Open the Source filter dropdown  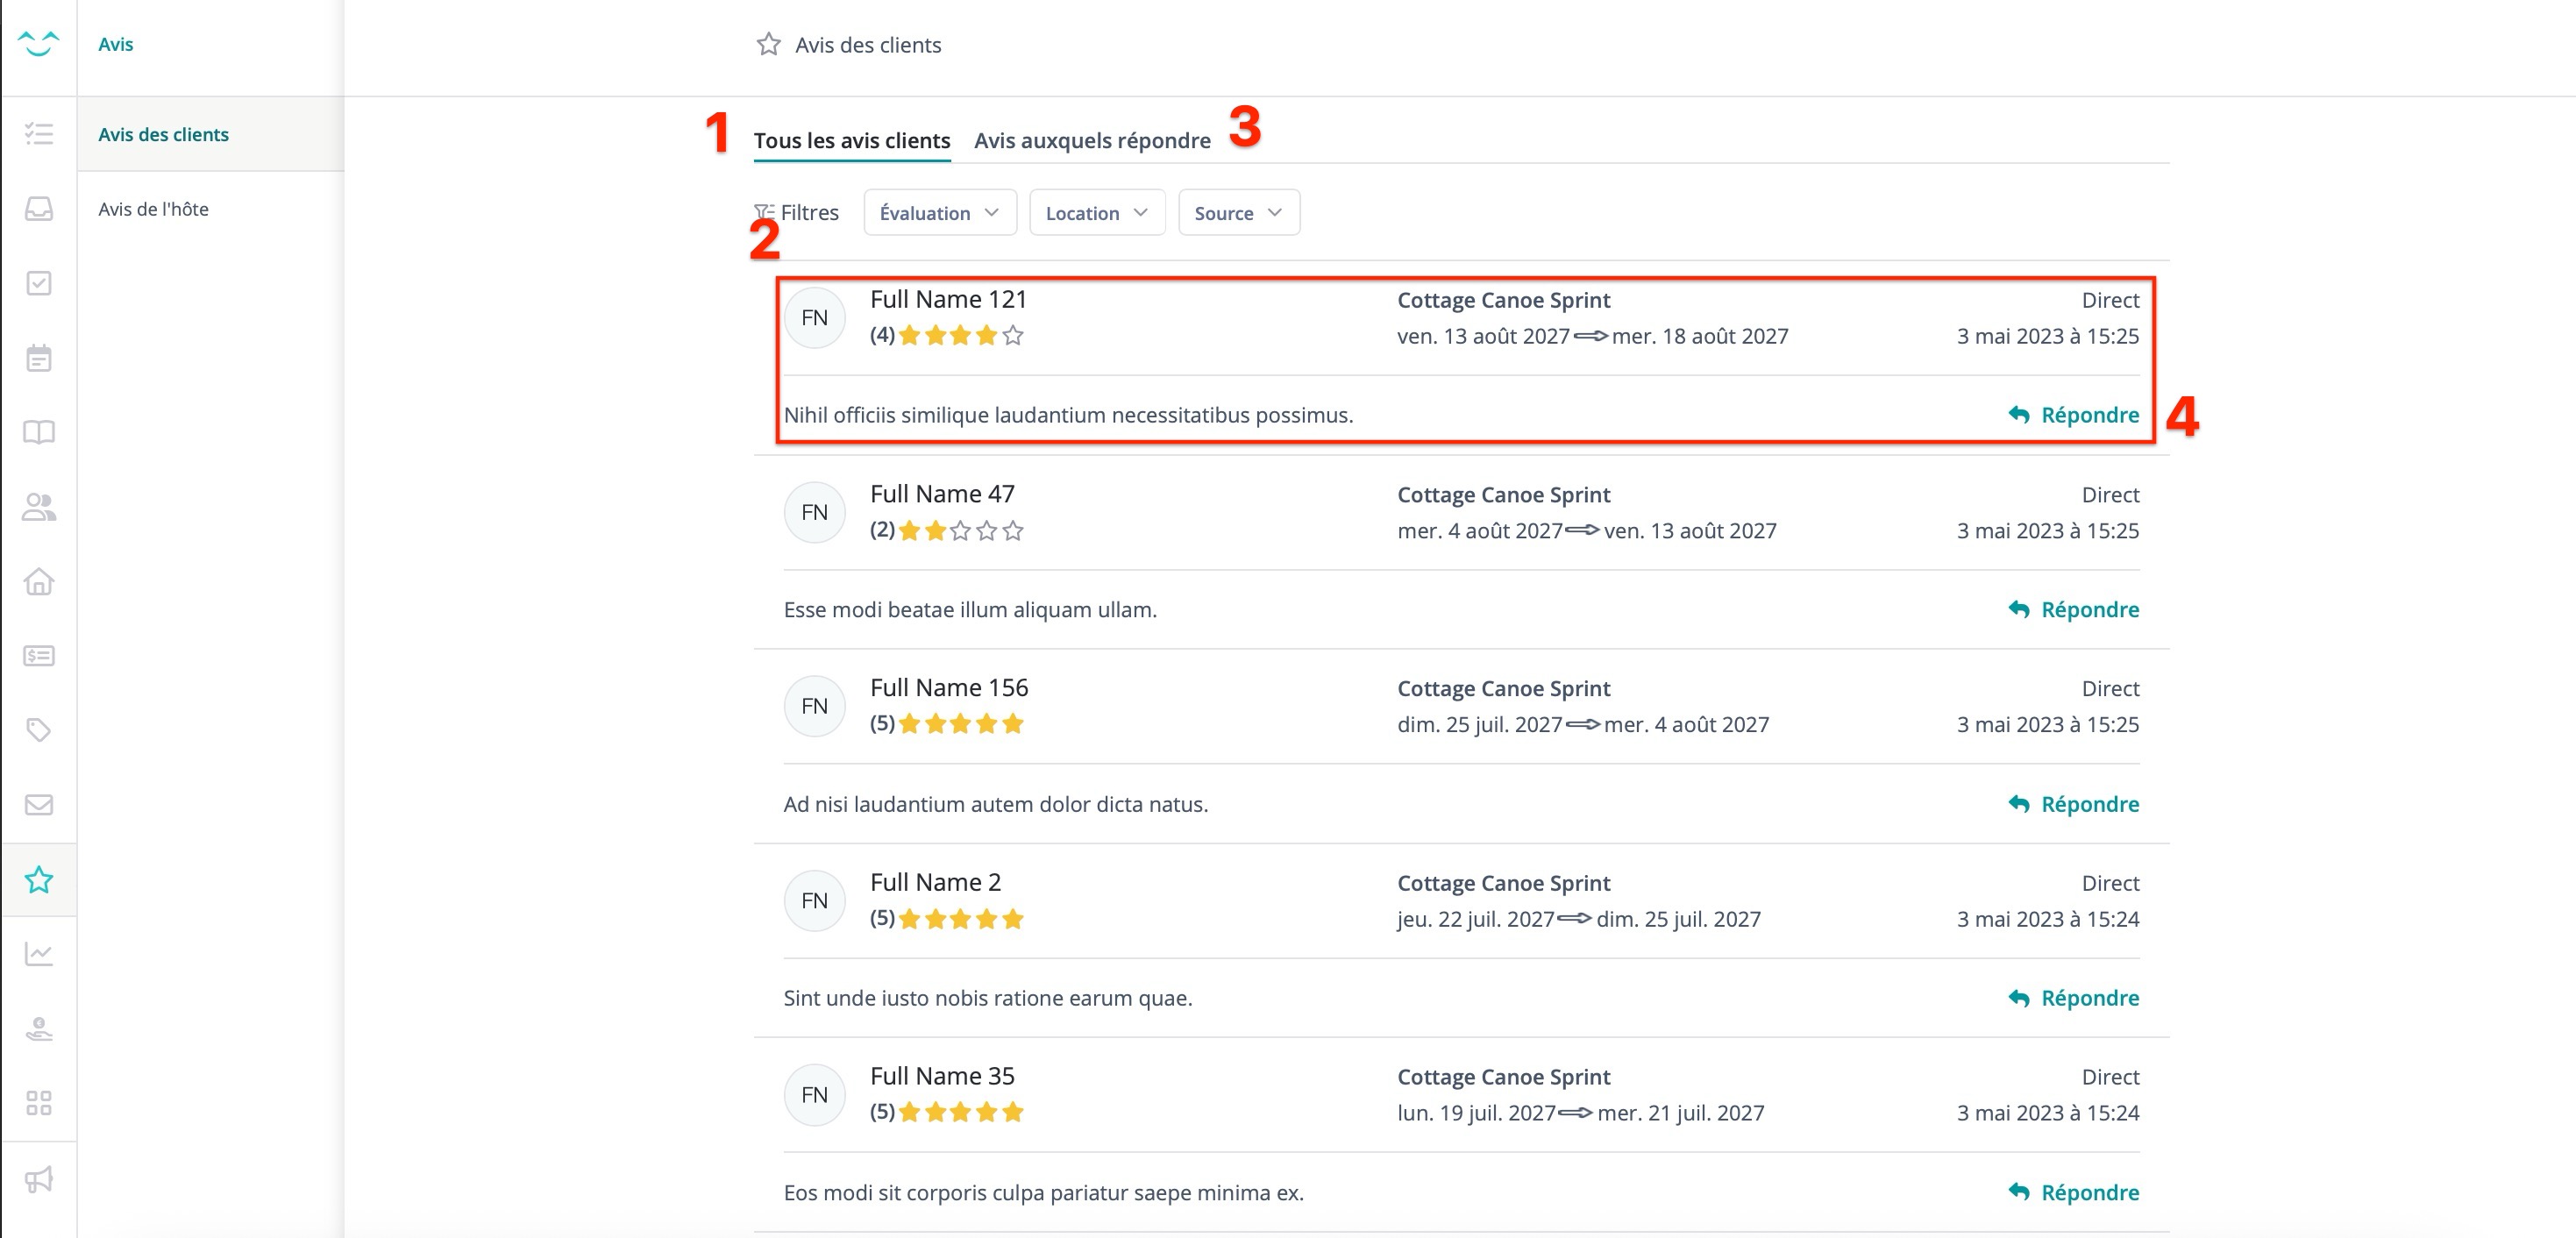[x=1238, y=213]
